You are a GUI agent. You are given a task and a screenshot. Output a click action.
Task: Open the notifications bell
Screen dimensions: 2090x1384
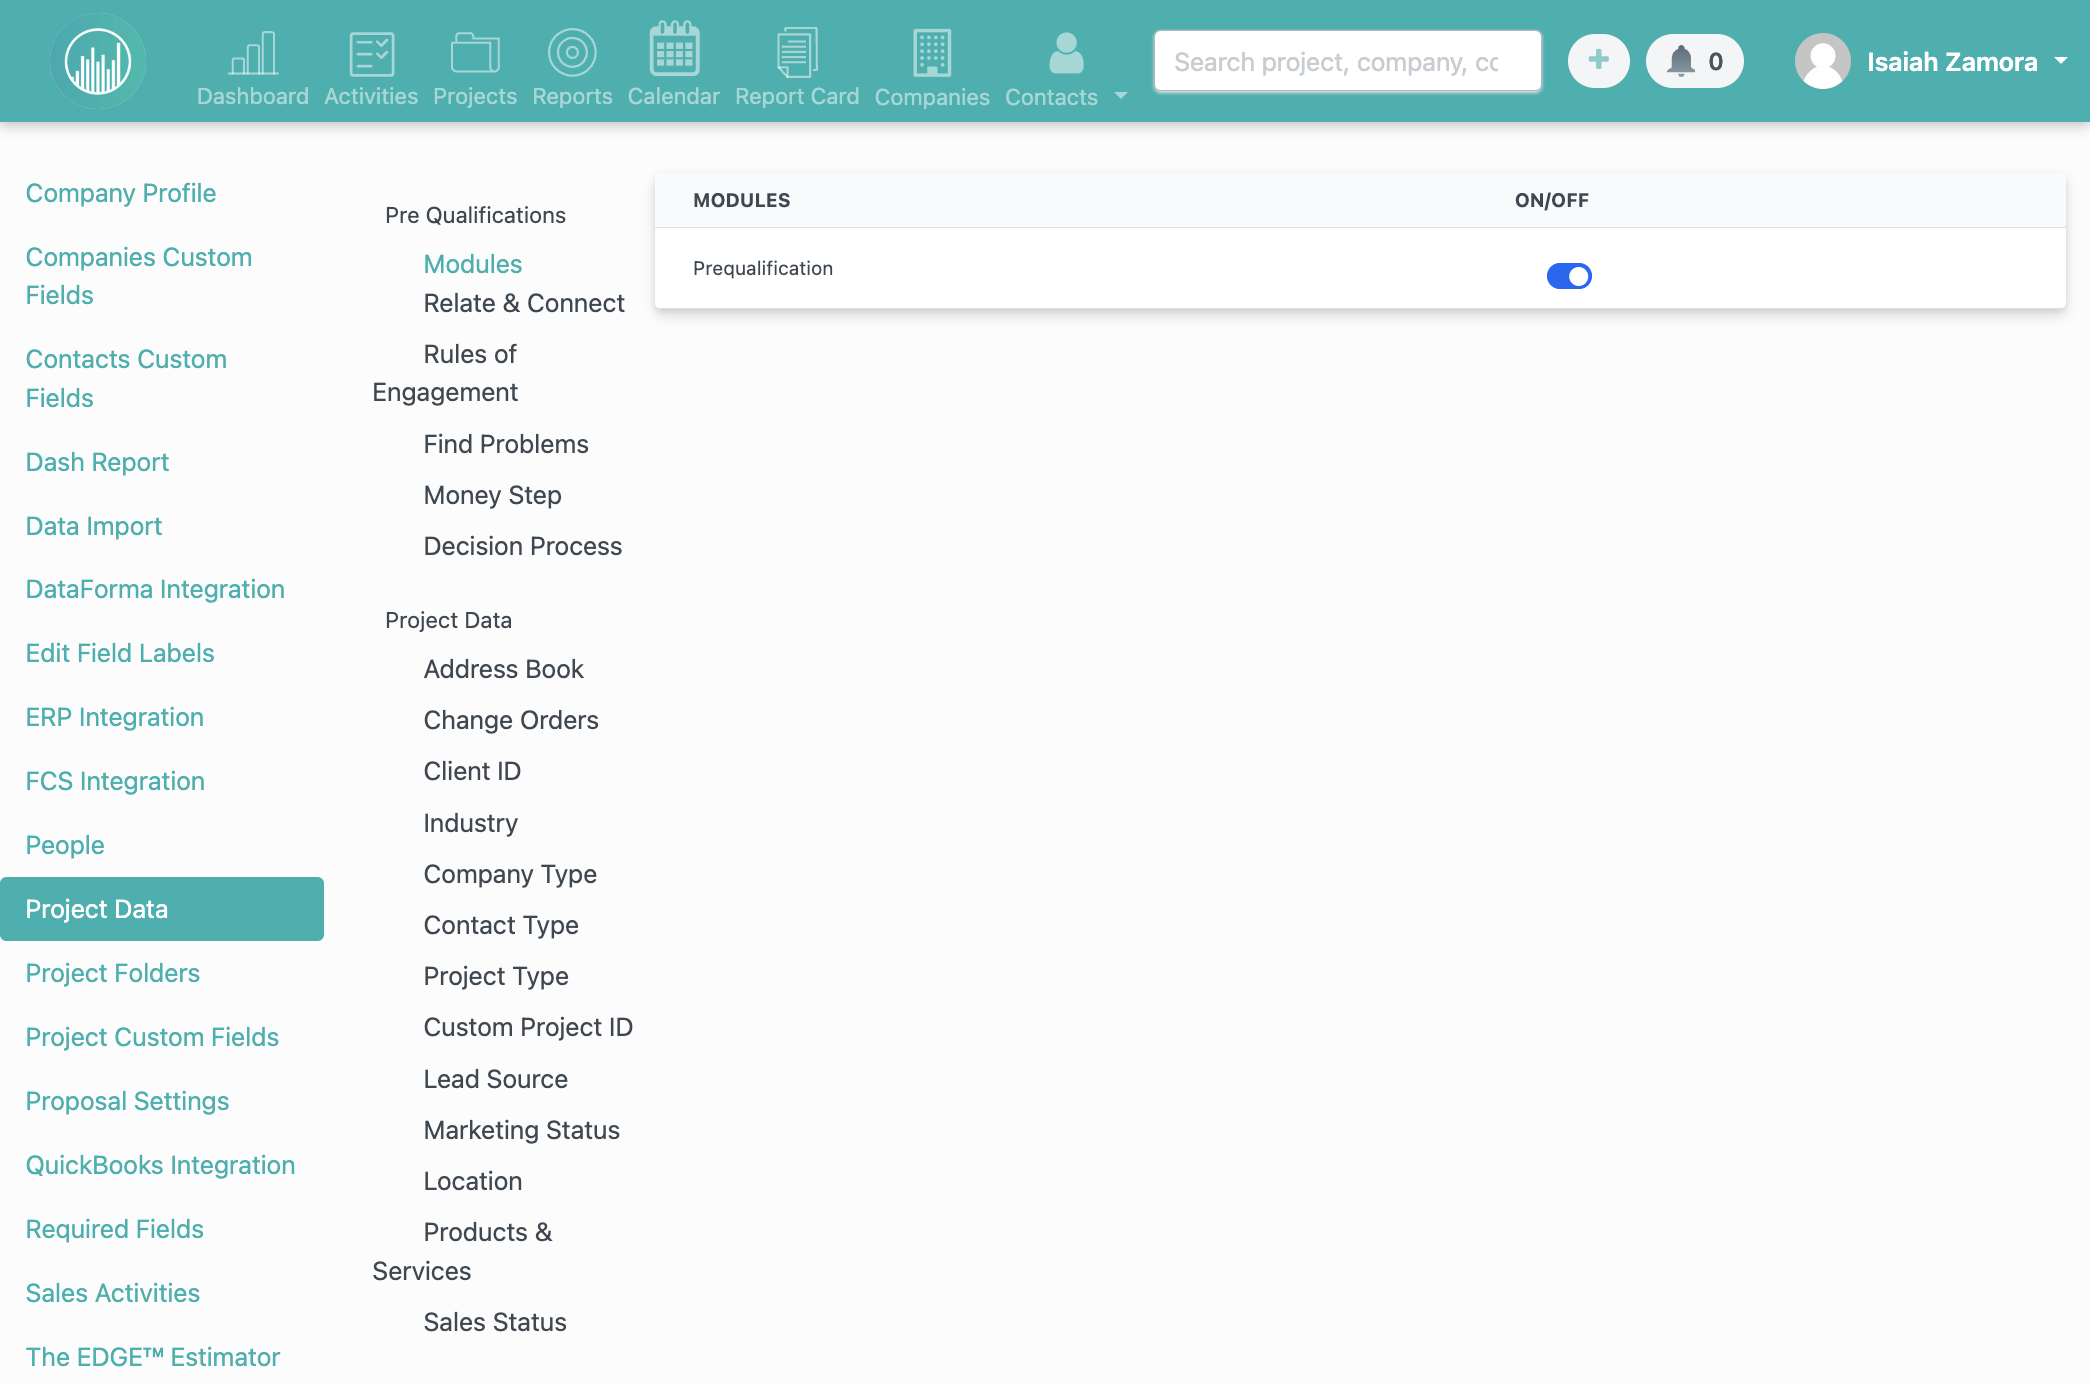pyautogui.click(x=1694, y=61)
